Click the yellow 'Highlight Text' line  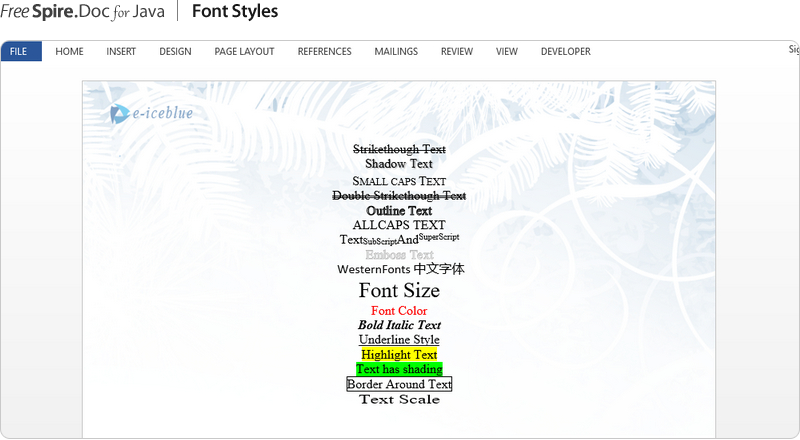pyautogui.click(x=399, y=355)
